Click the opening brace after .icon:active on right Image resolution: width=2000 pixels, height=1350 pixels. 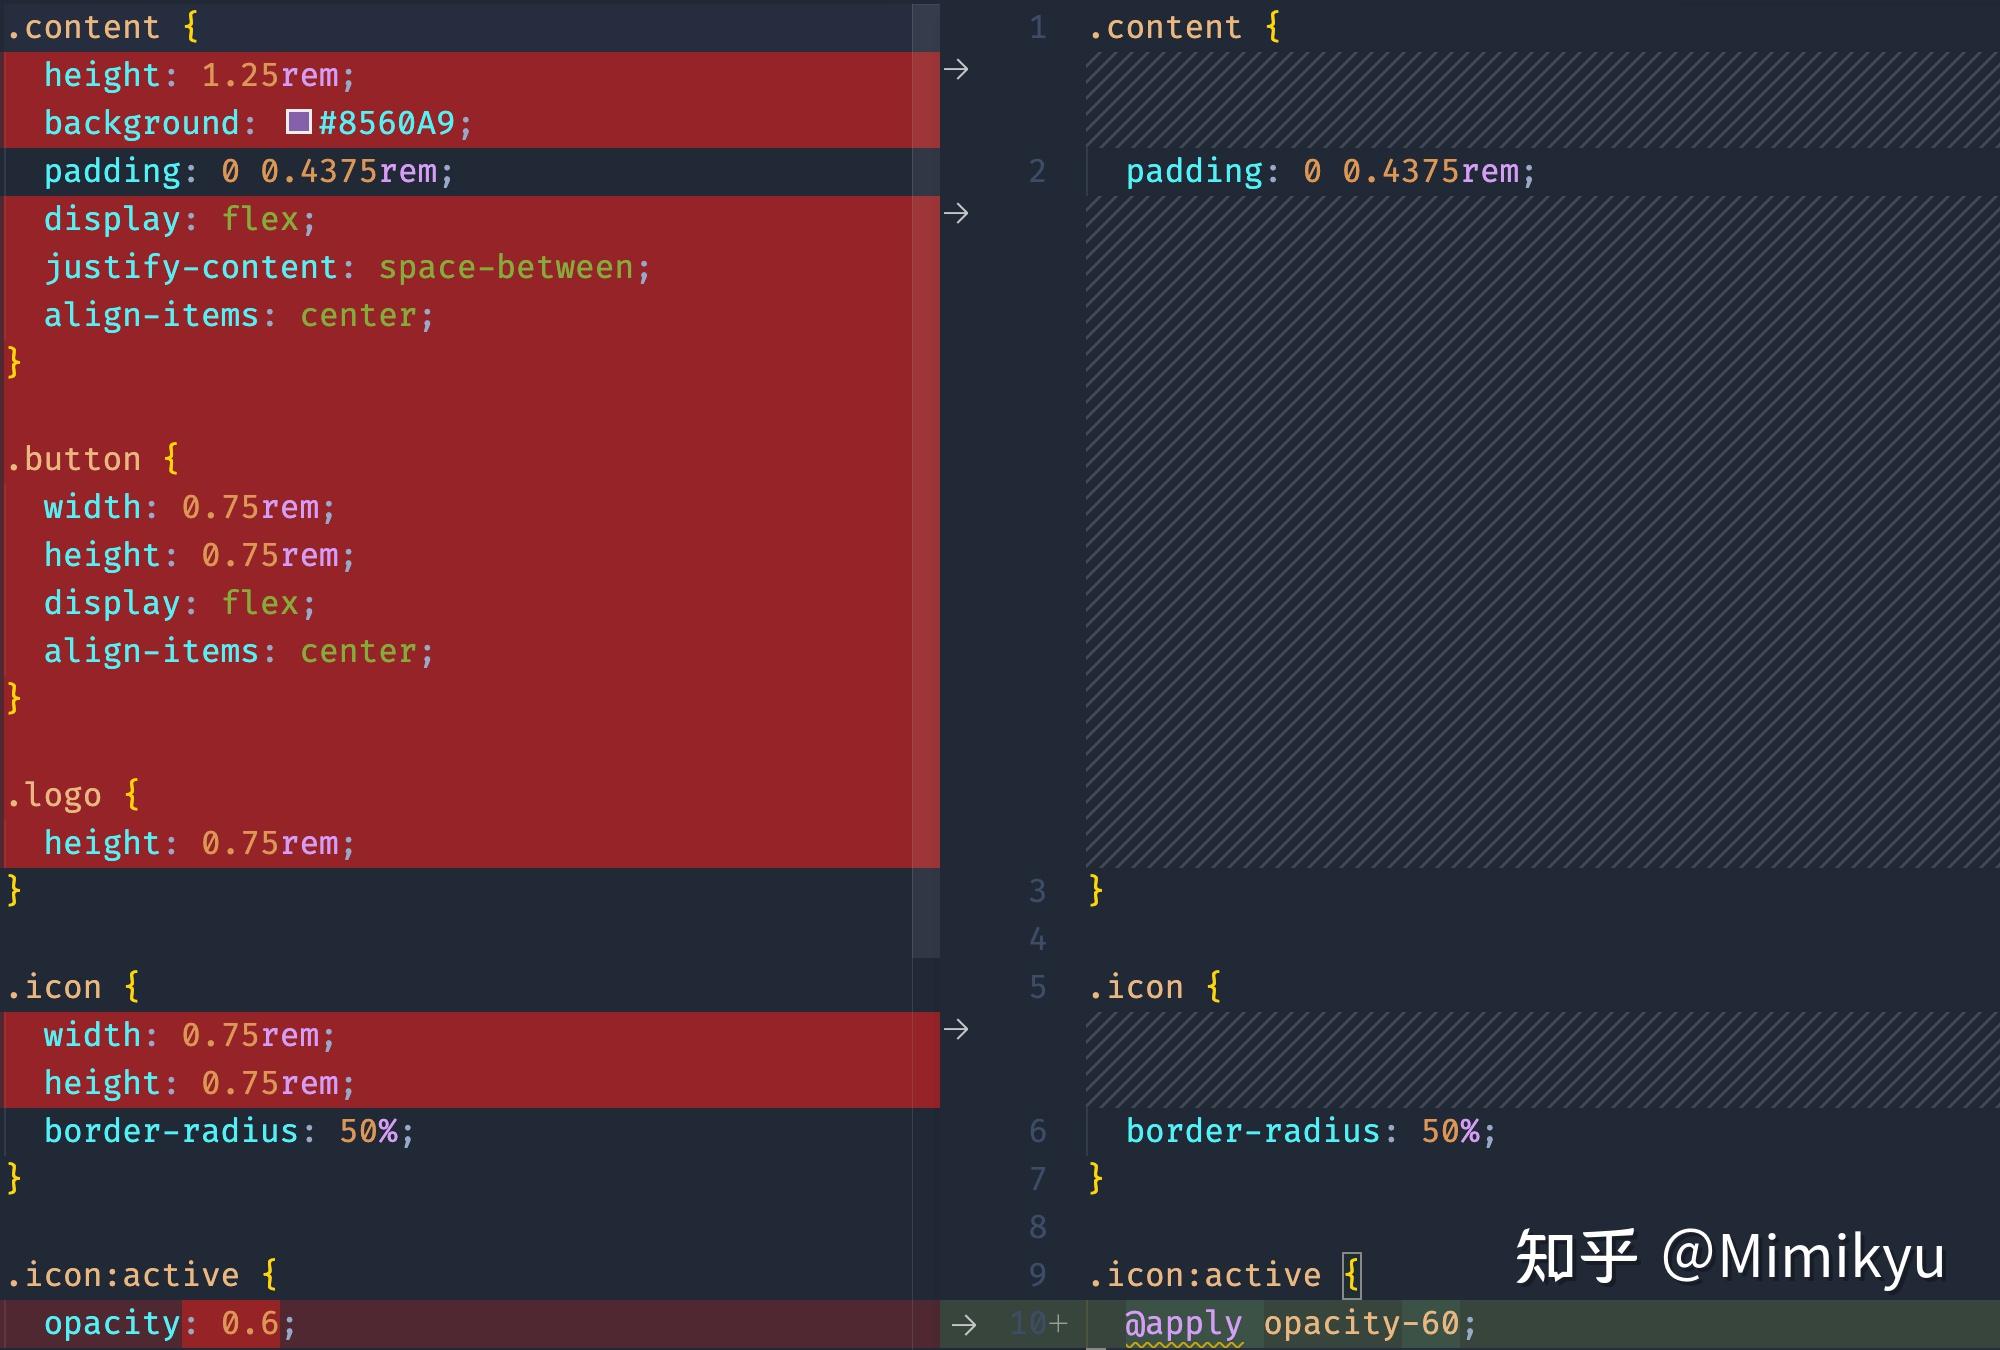(x=1352, y=1274)
